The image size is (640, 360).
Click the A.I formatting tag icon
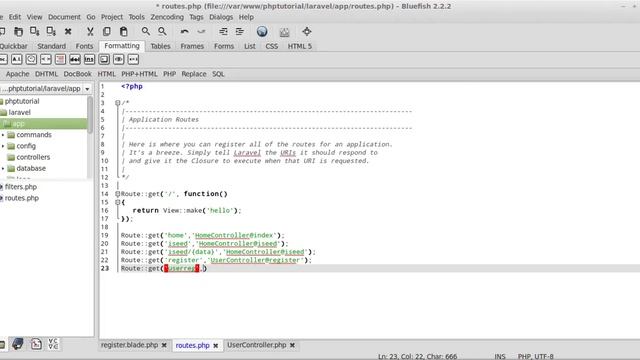click(16, 60)
